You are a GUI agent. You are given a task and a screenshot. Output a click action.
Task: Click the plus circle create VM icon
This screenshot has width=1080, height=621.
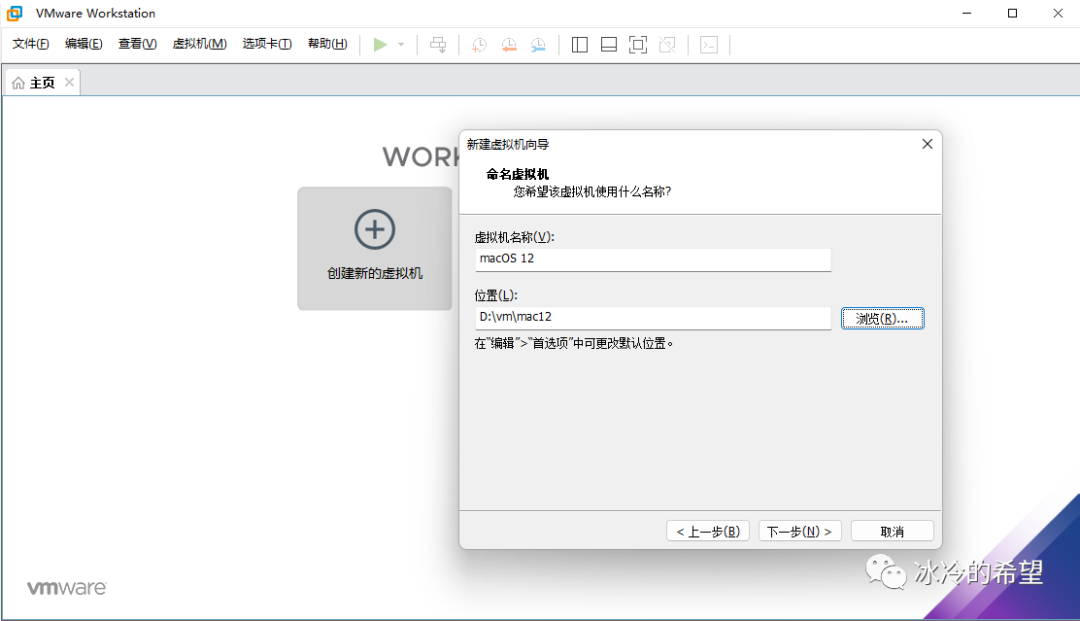pyautogui.click(x=375, y=229)
